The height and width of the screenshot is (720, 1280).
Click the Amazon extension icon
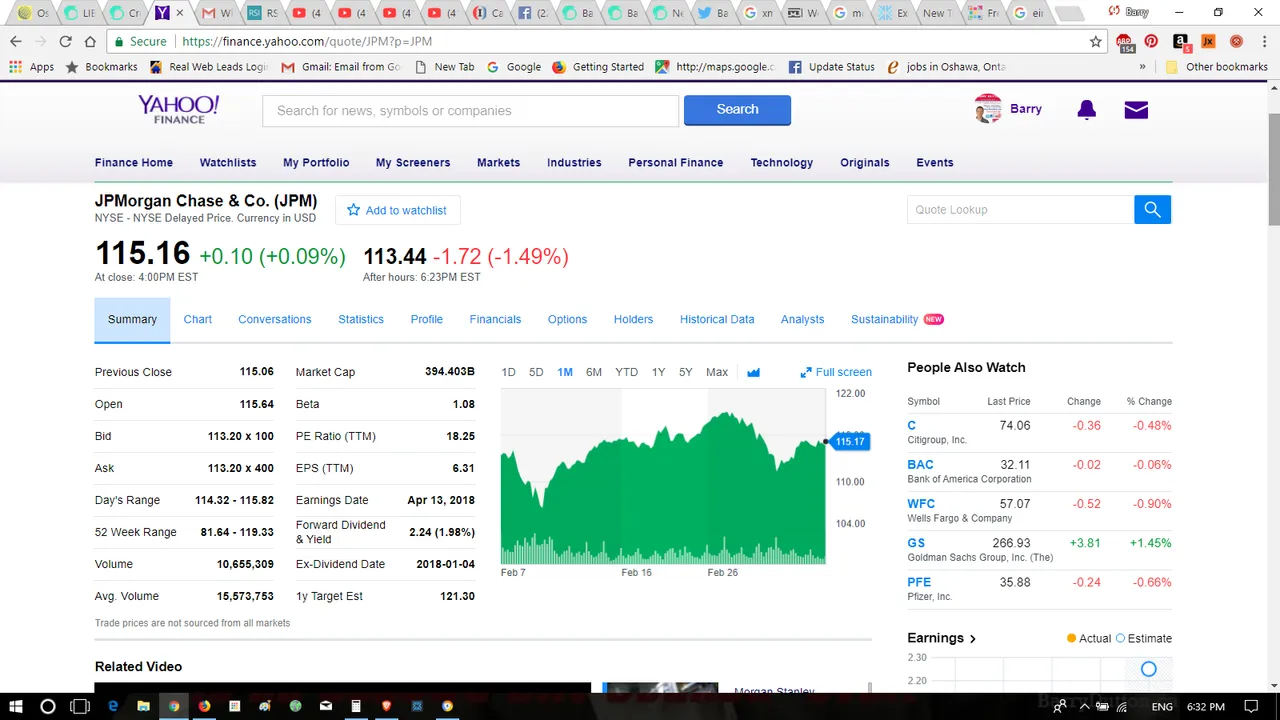coord(1180,41)
